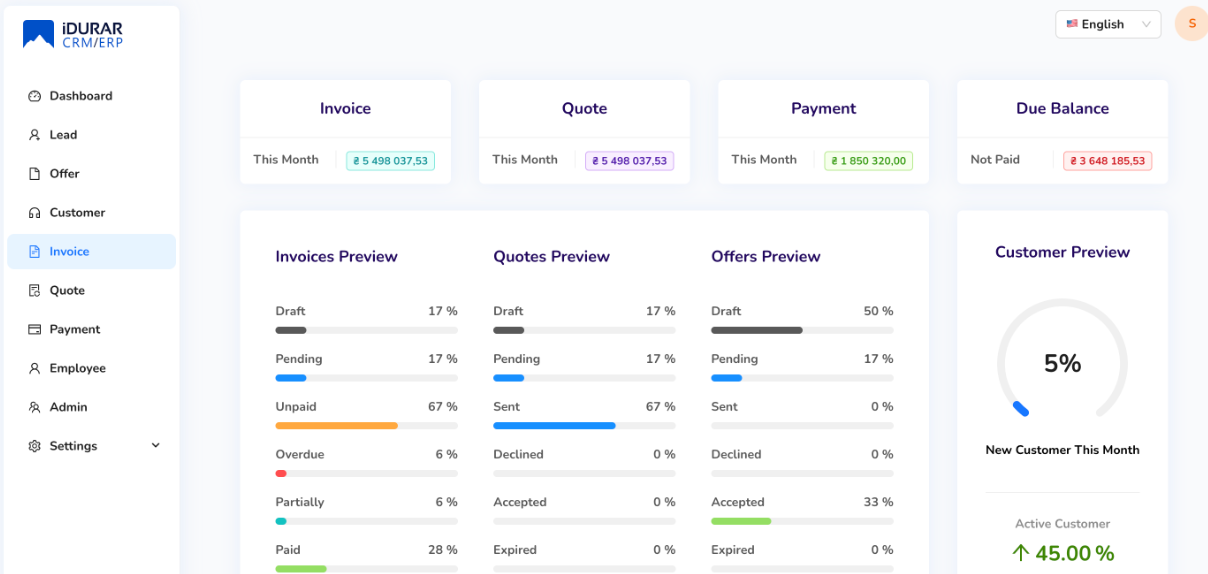The height and width of the screenshot is (574, 1208).
Task: Open the user avatar menu
Action: click(1191, 24)
